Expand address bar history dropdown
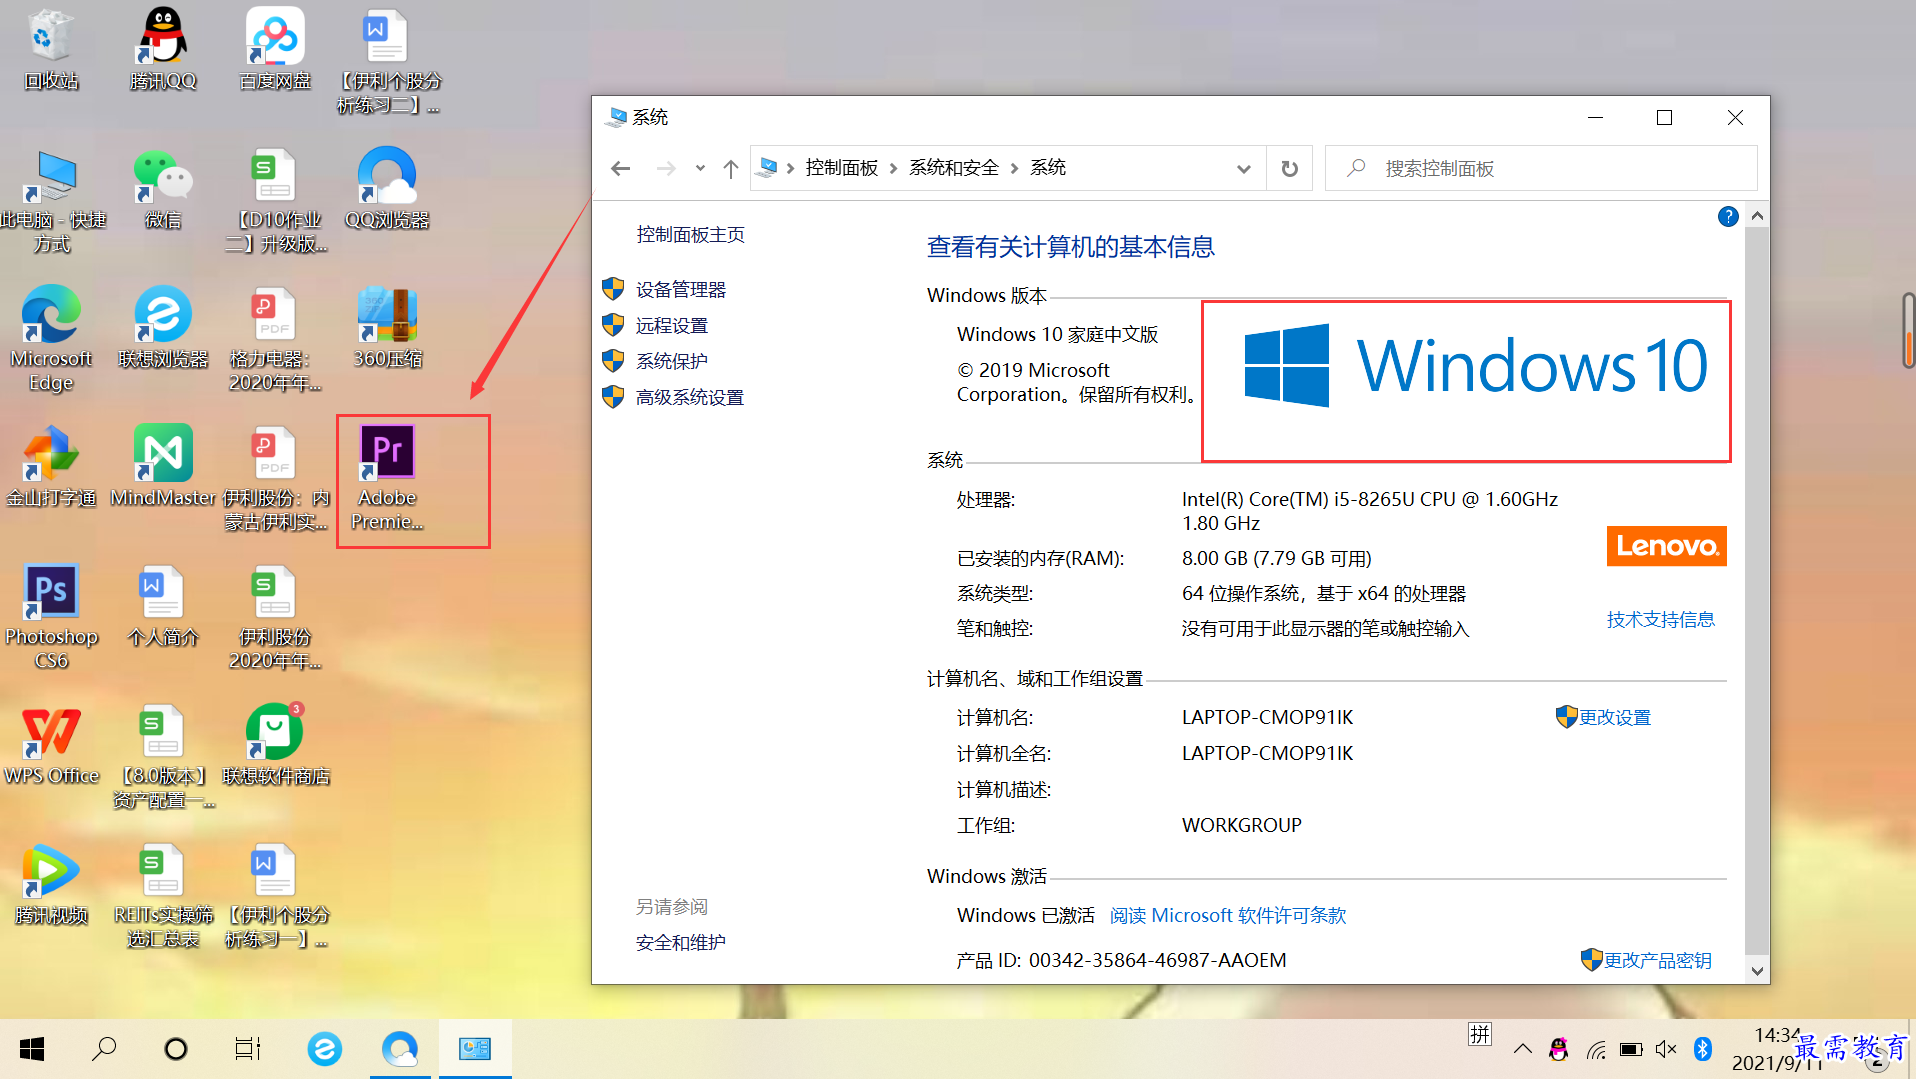This screenshot has width=1916, height=1079. (x=1243, y=168)
